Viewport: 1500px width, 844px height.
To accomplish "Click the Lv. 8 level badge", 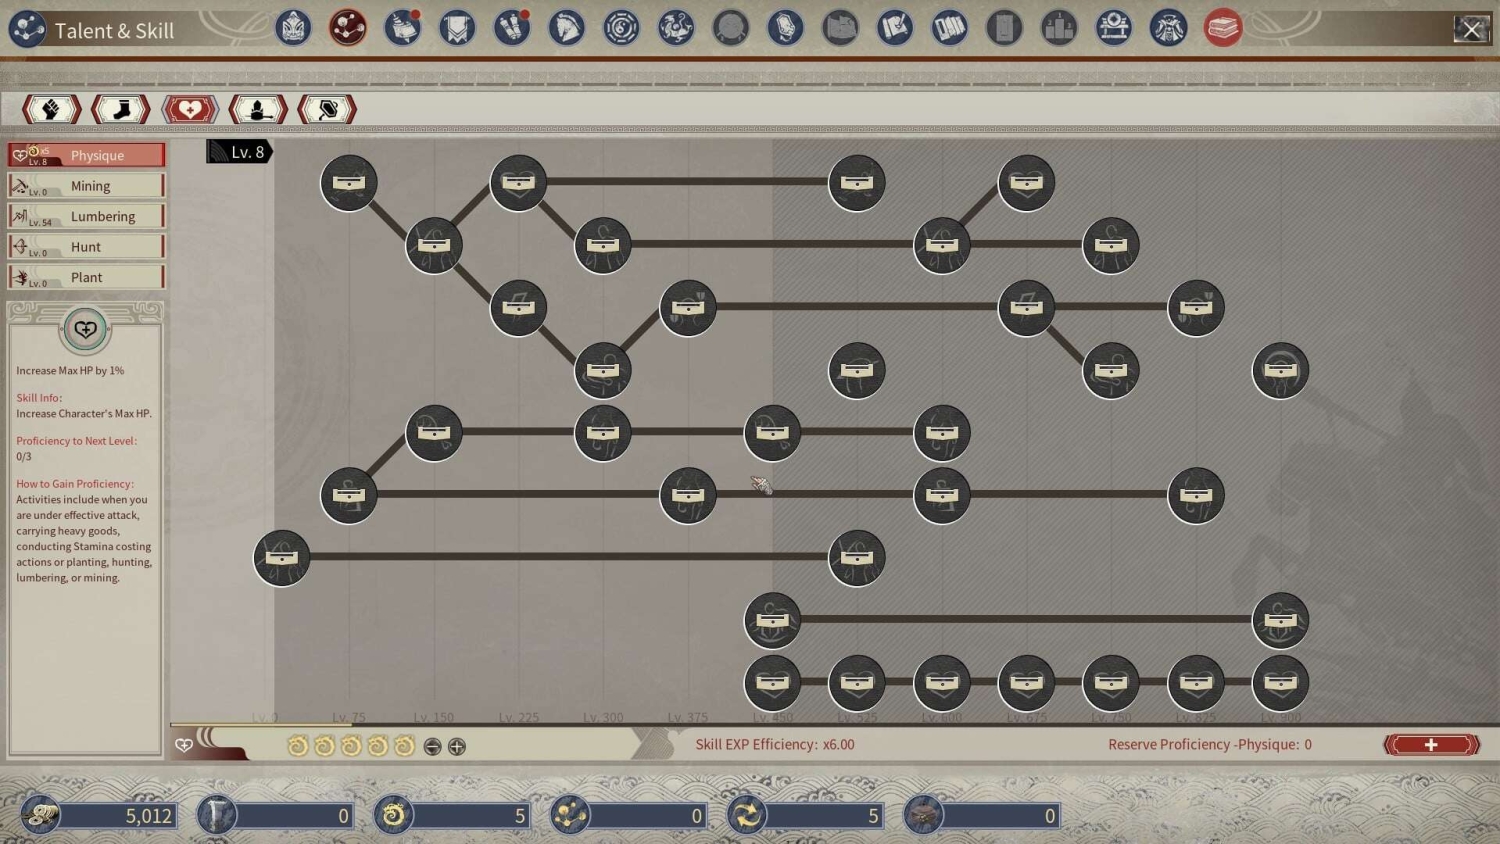I will tap(239, 152).
